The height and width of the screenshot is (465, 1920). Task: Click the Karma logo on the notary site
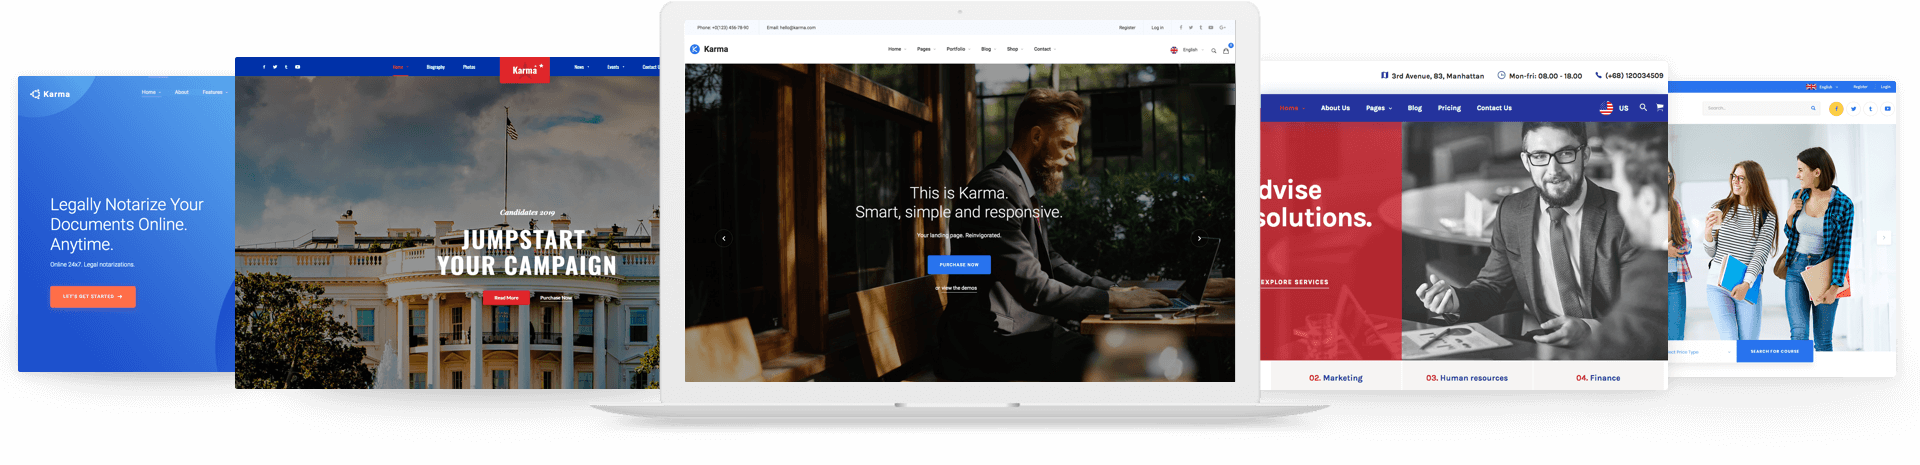point(50,94)
